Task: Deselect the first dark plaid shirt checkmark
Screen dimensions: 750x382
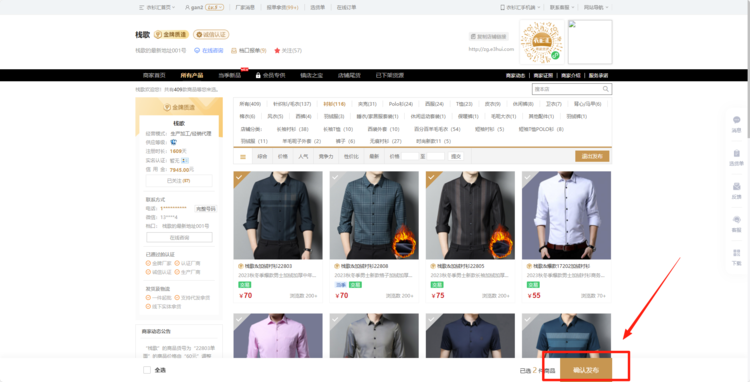Action: [x=239, y=177]
